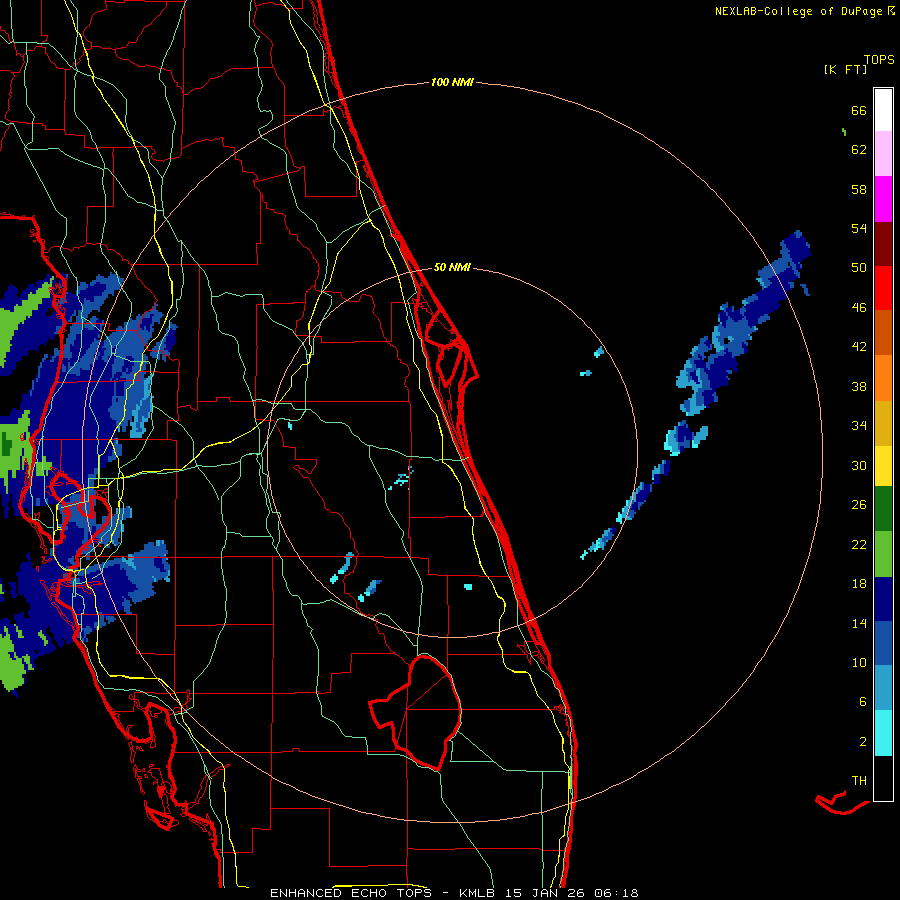
Task: Click the [K FT] units label
Action: coord(845,70)
